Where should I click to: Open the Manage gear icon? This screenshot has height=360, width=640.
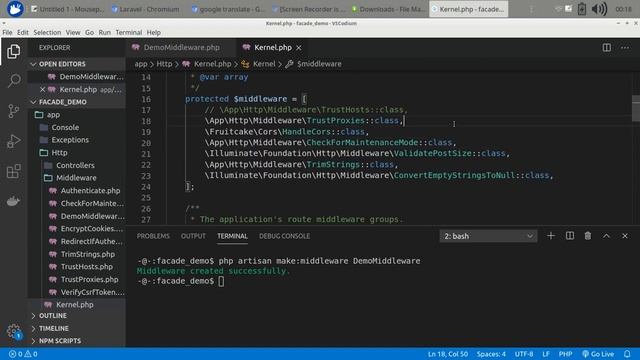pos(13,331)
